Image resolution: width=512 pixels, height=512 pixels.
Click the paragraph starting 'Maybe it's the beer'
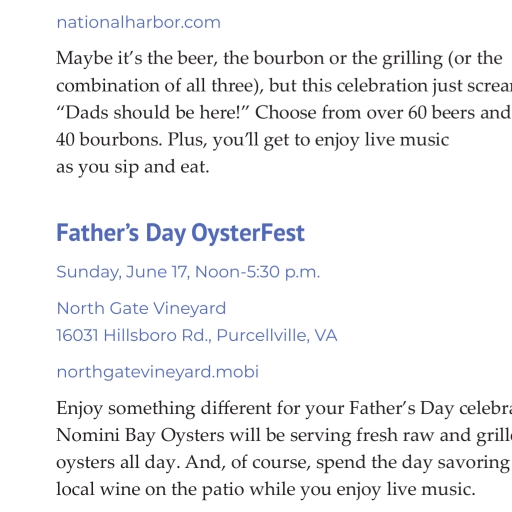tap(284, 112)
